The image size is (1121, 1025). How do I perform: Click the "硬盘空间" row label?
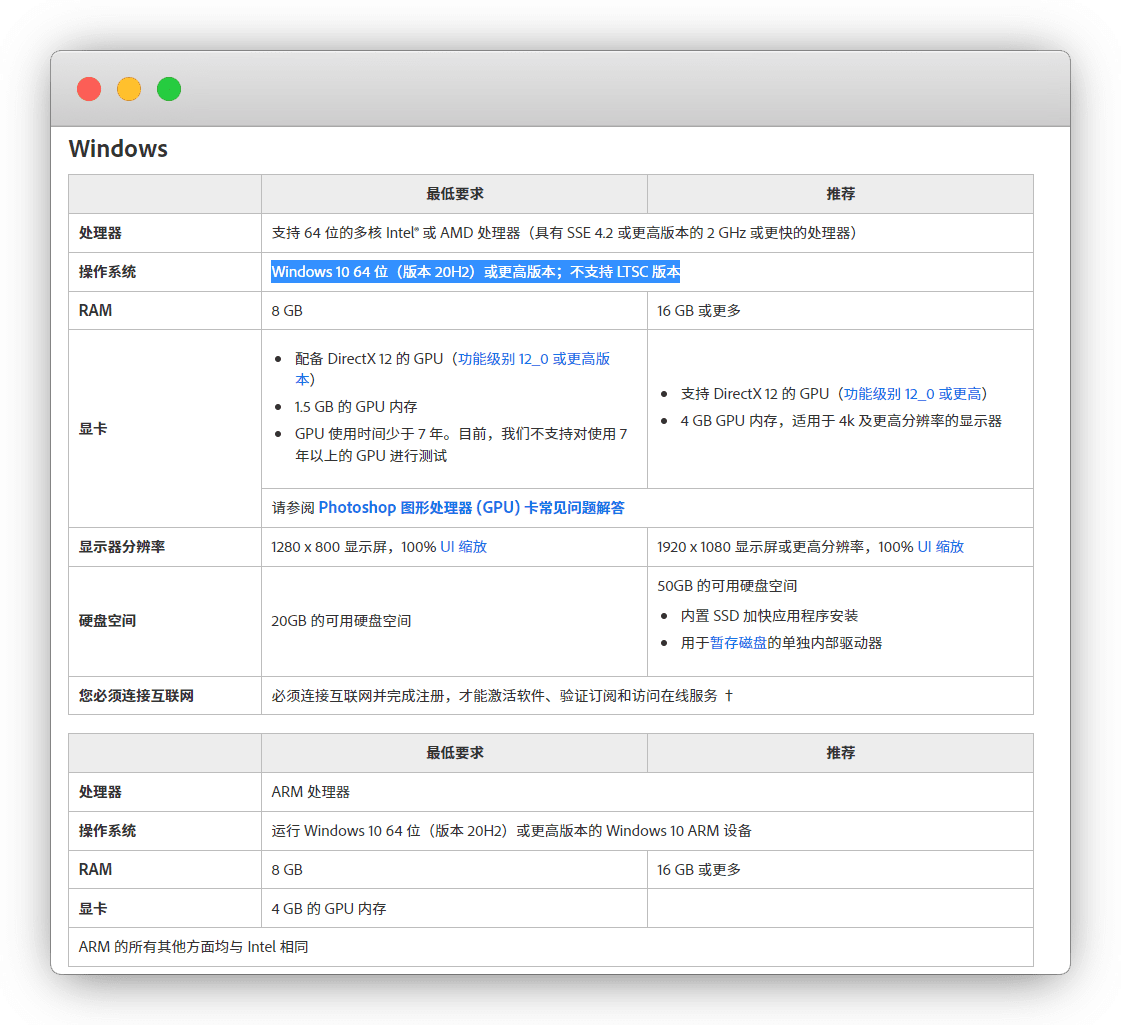click(107, 621)
